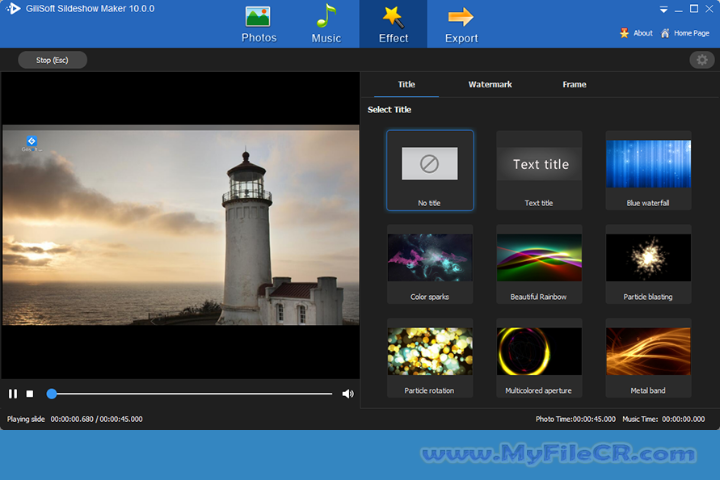The image size is (720, 480).
Task: Open the Music section
Action: point(326,25)
